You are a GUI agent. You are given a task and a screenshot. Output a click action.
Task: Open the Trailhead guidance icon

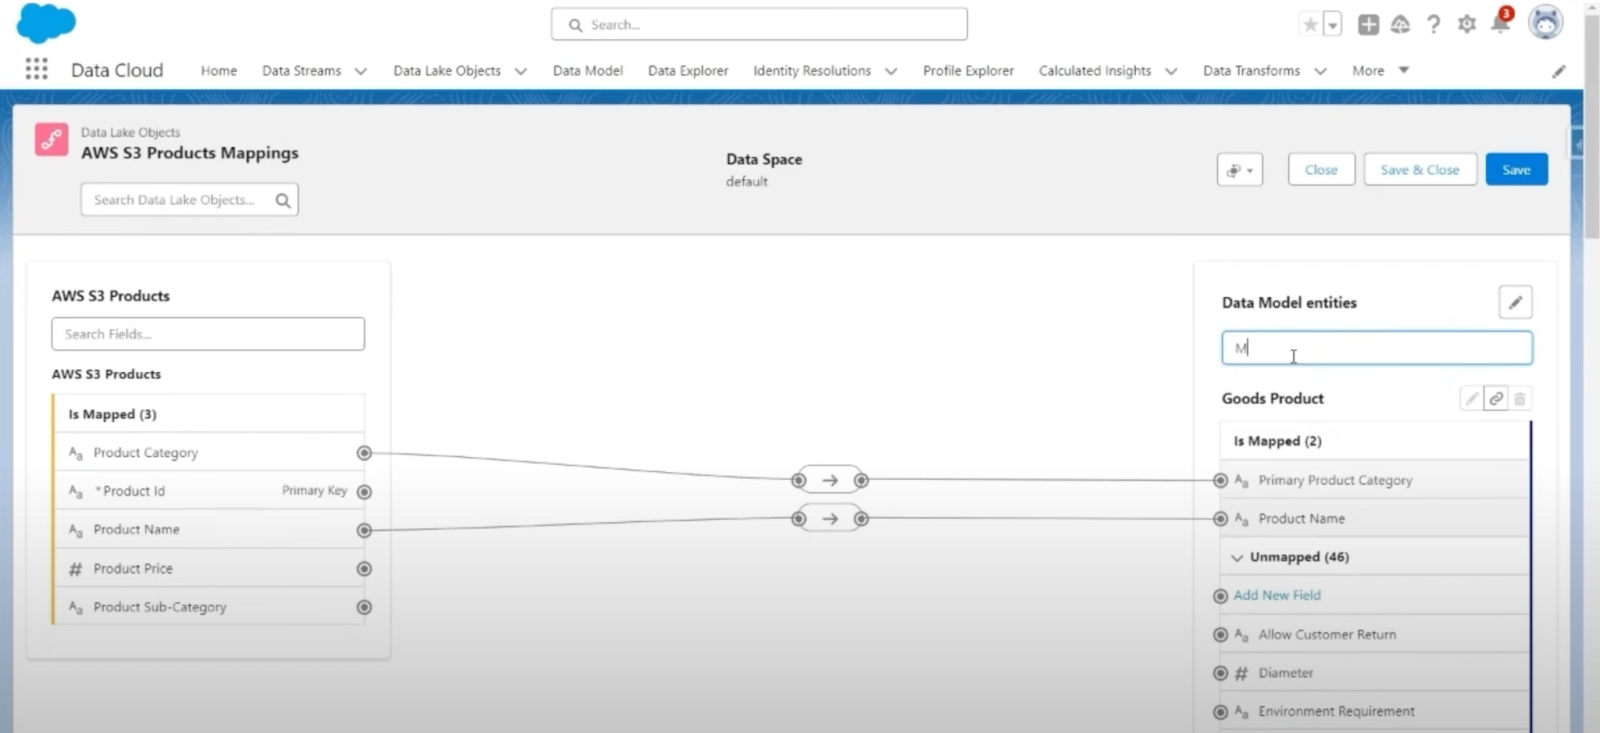[1400, 25]
